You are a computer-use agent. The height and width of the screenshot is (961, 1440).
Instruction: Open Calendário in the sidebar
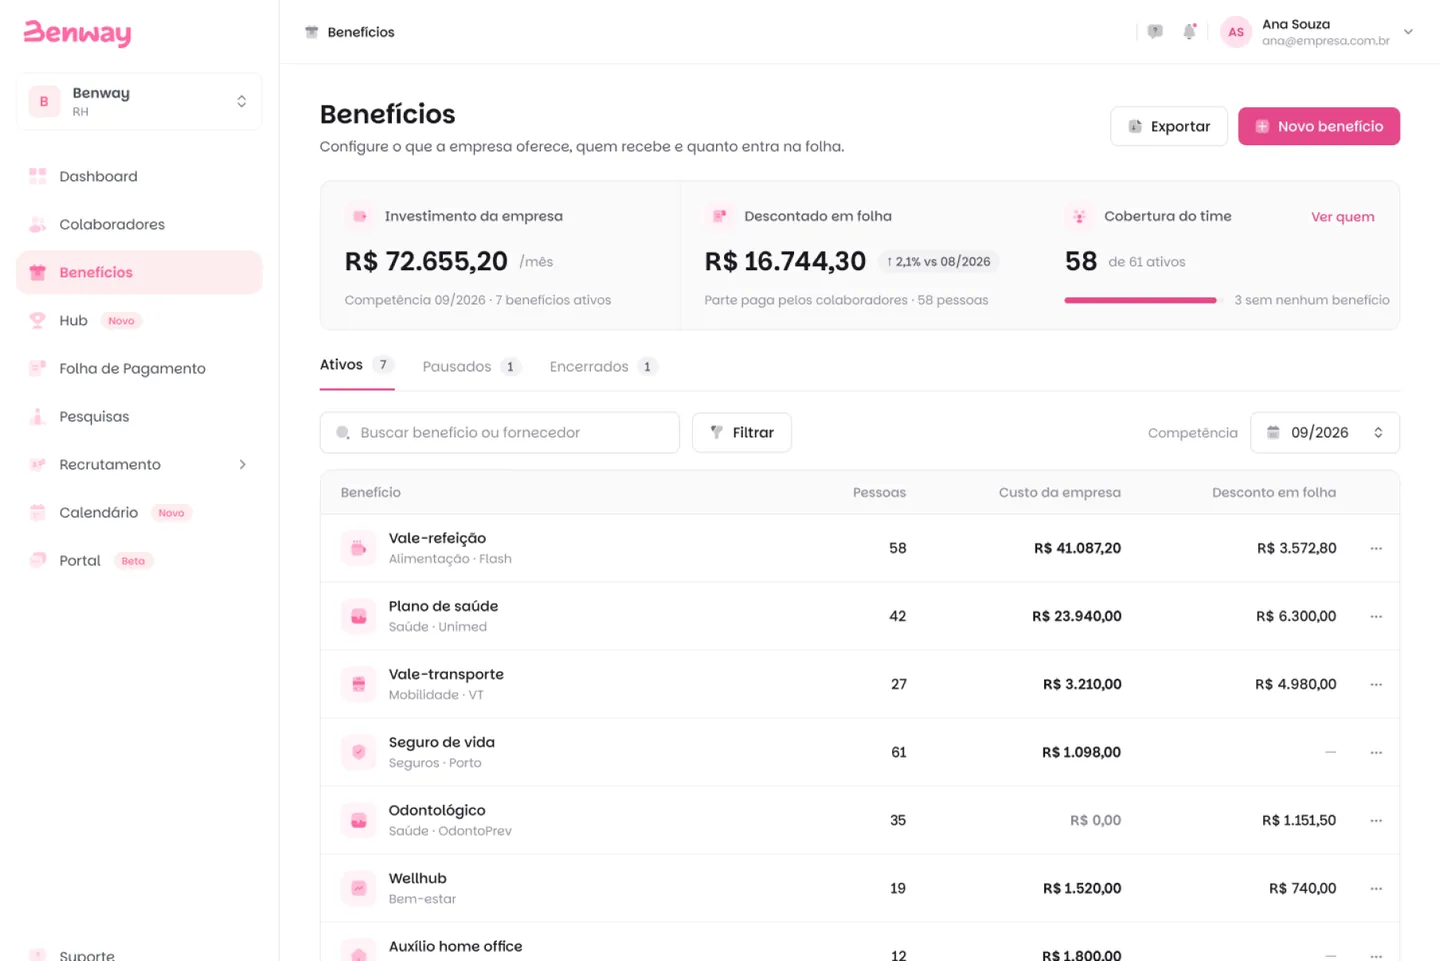click(x=139, y=512)
